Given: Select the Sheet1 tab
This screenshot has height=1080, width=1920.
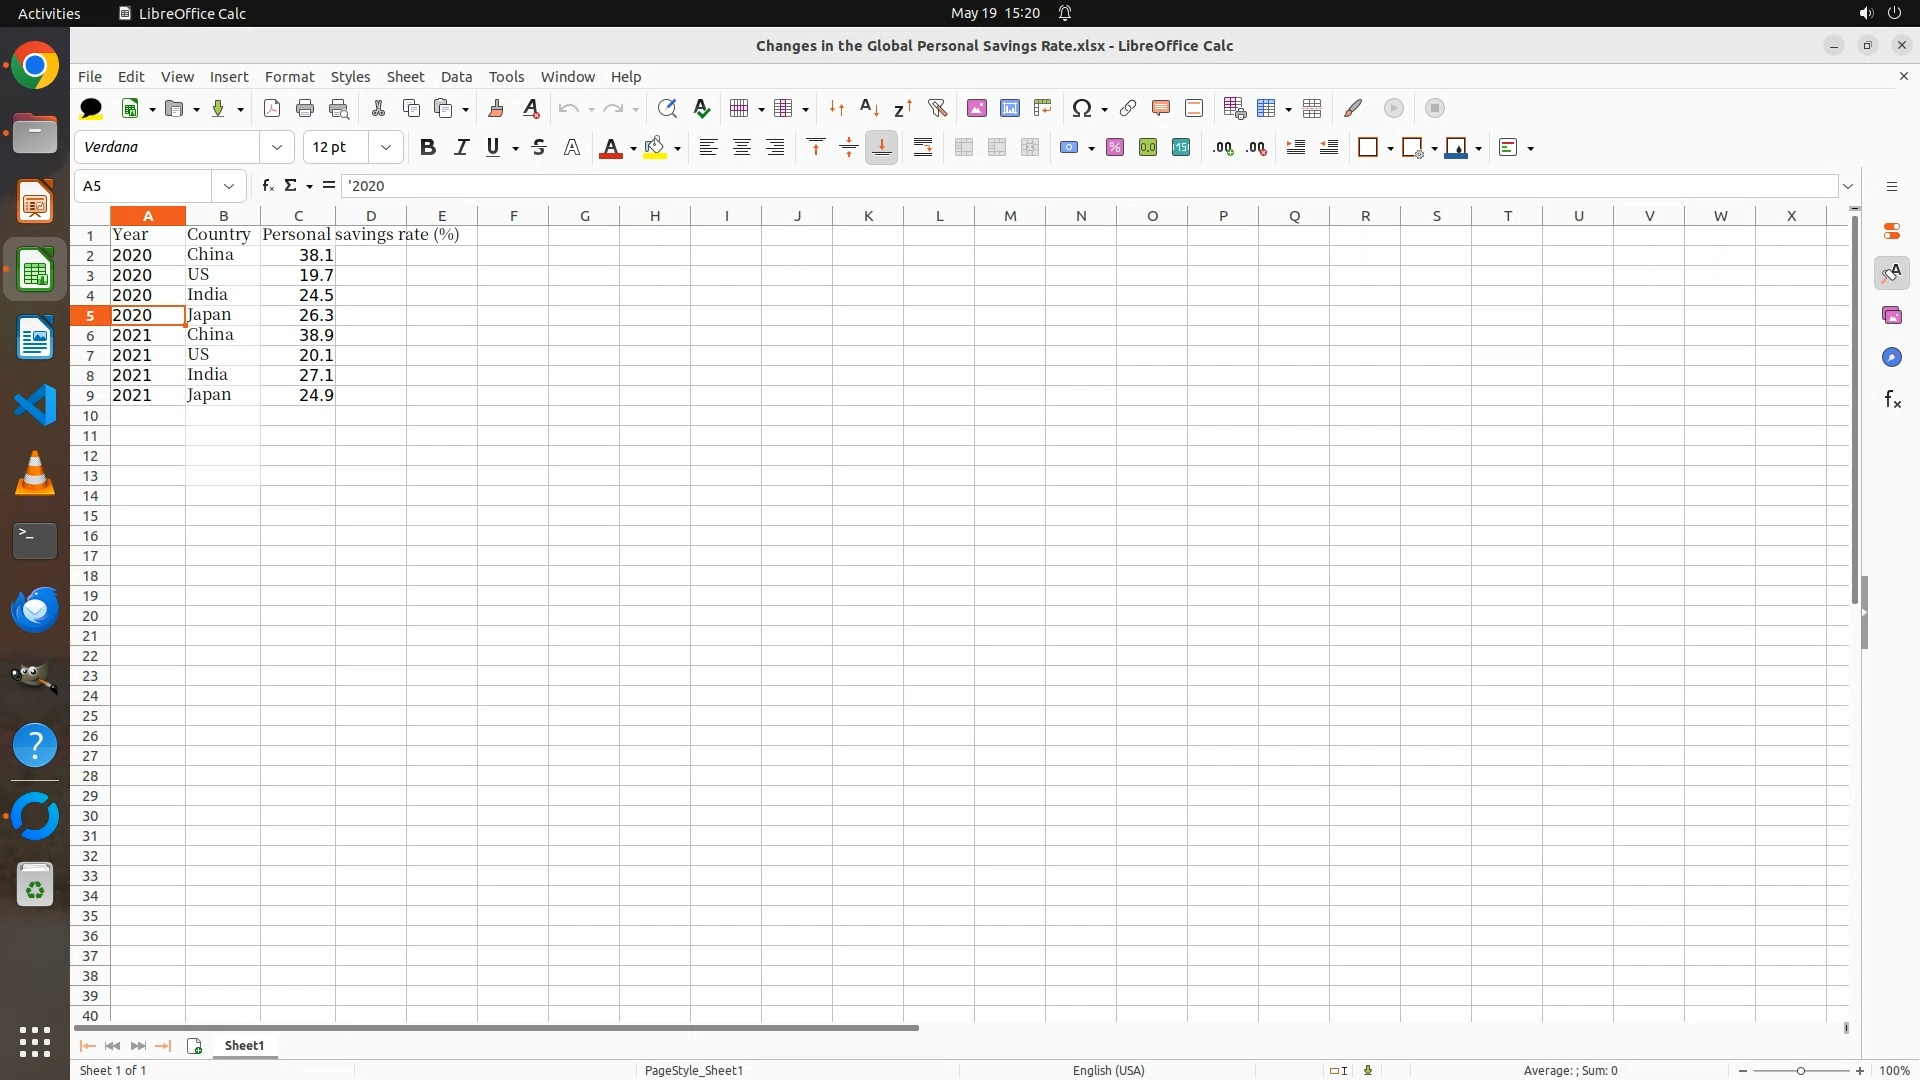Looking at the screenshot, I should (244, 1046).
